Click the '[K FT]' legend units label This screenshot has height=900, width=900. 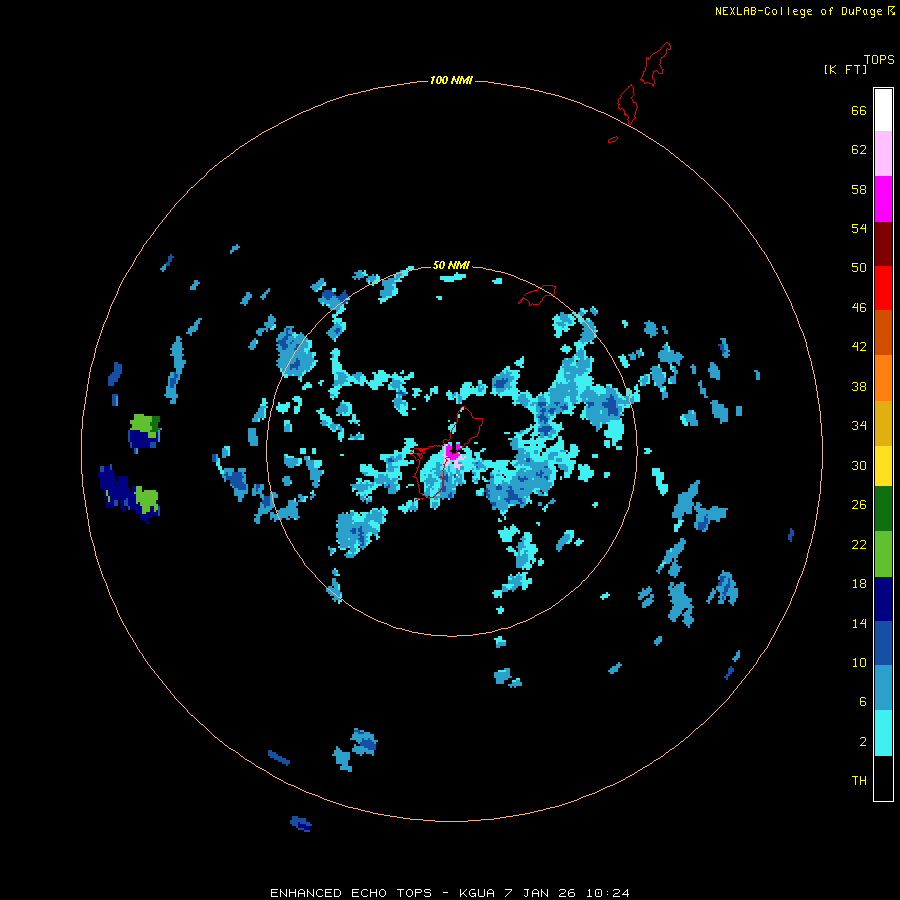(x=845, y=69)
